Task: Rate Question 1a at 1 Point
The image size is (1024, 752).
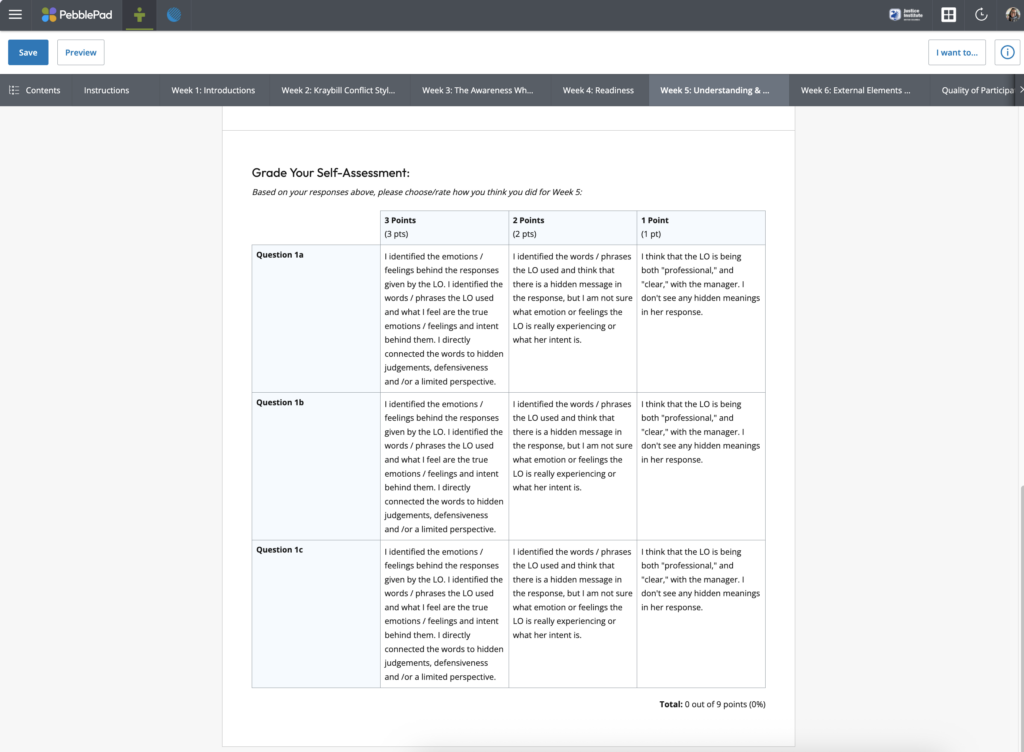Action: [701, 319]
